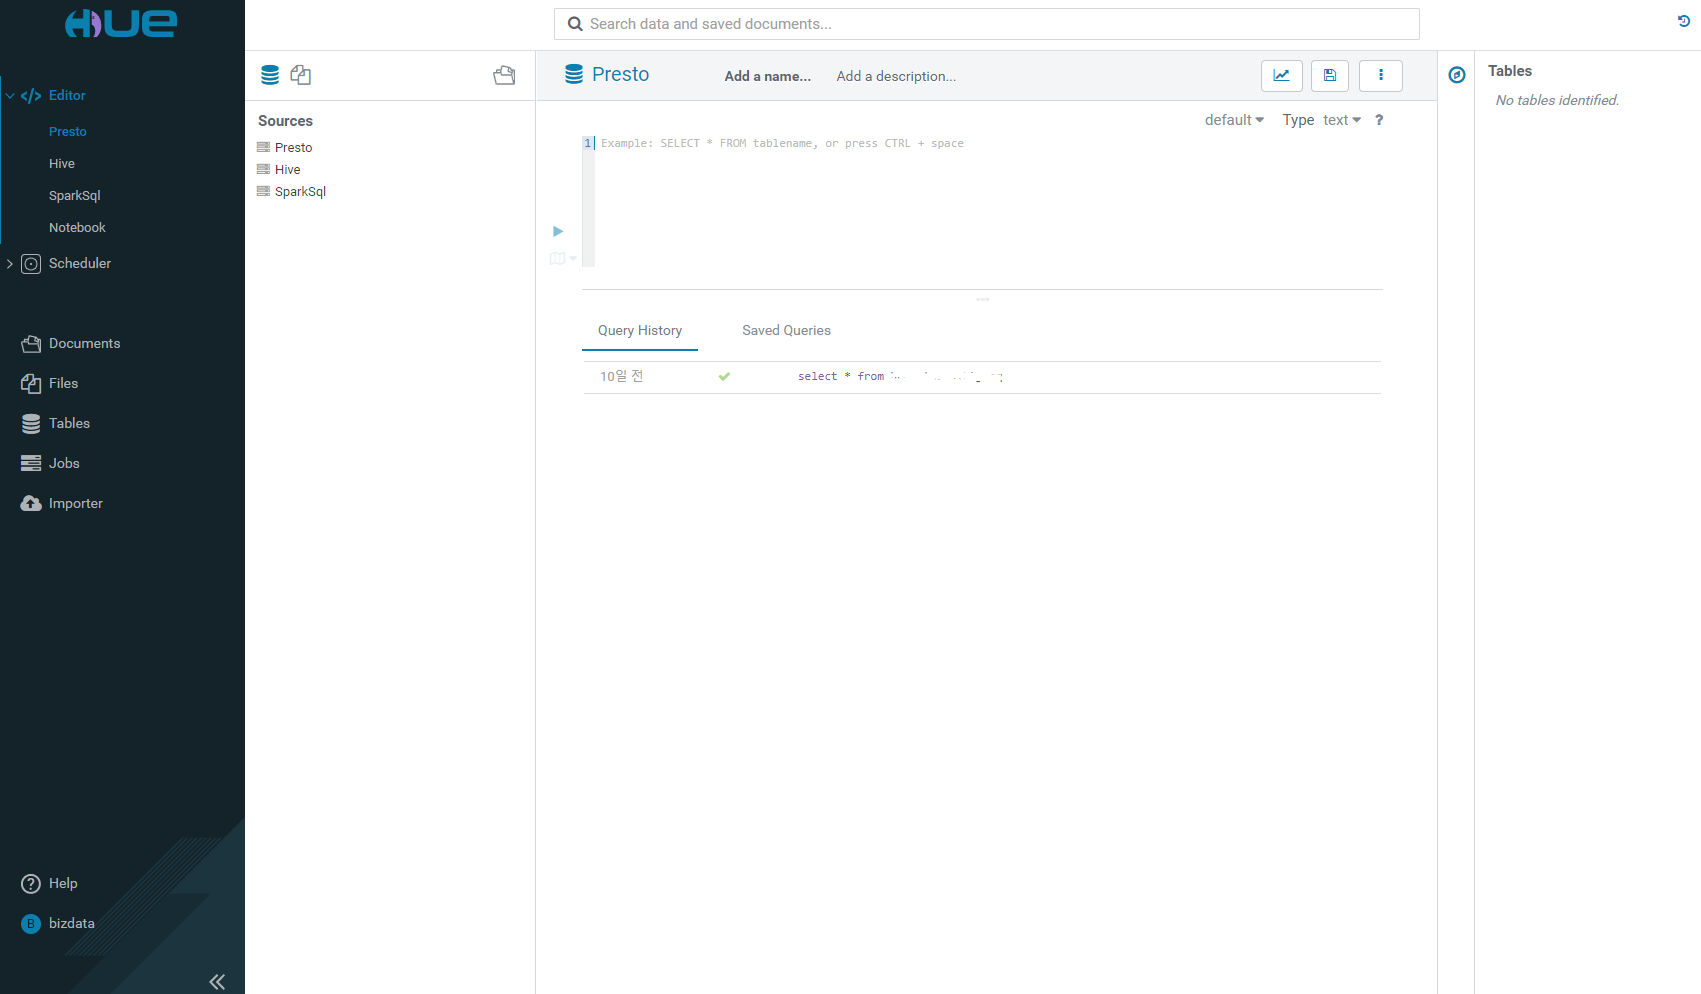Click the Scheduler clock icon
The image size is (1701, 994).
tap(31, 264)
